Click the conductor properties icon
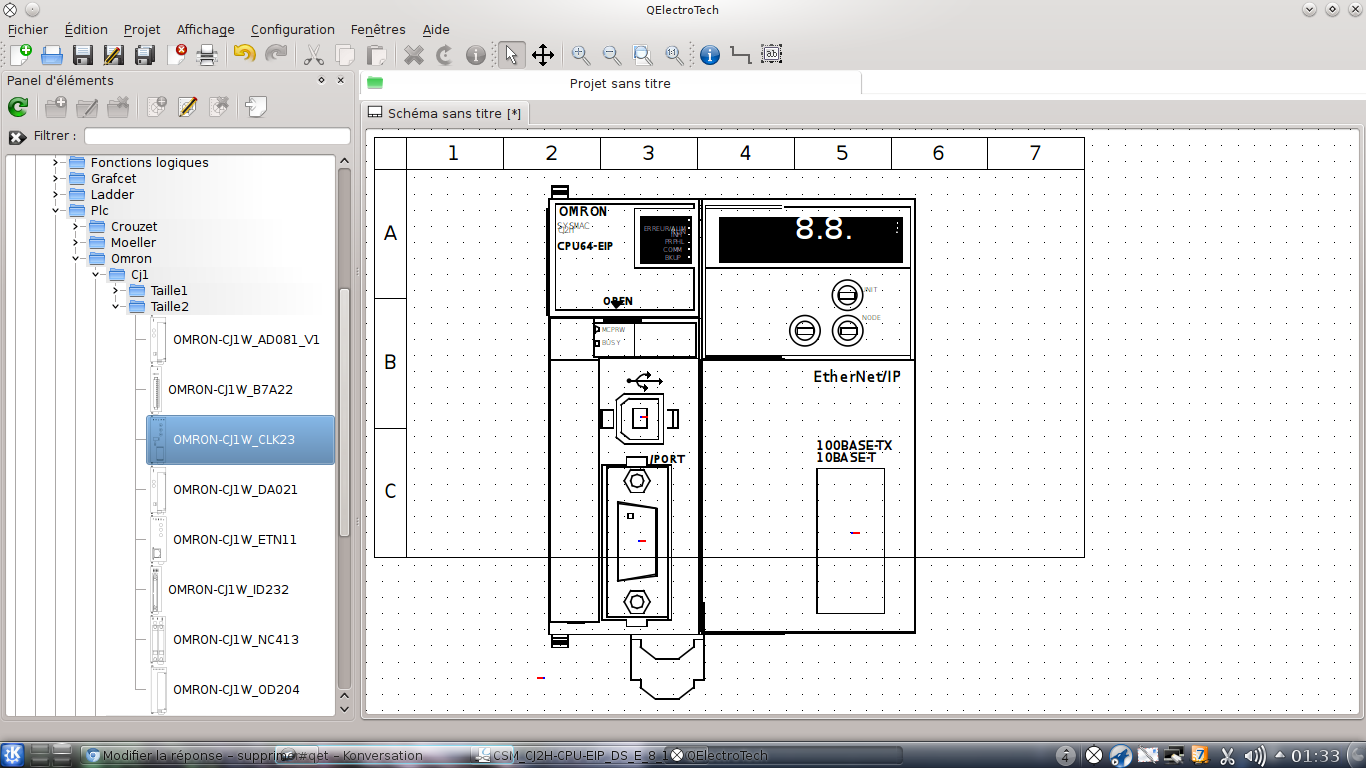1366x768 pixels. pos(741,55)
